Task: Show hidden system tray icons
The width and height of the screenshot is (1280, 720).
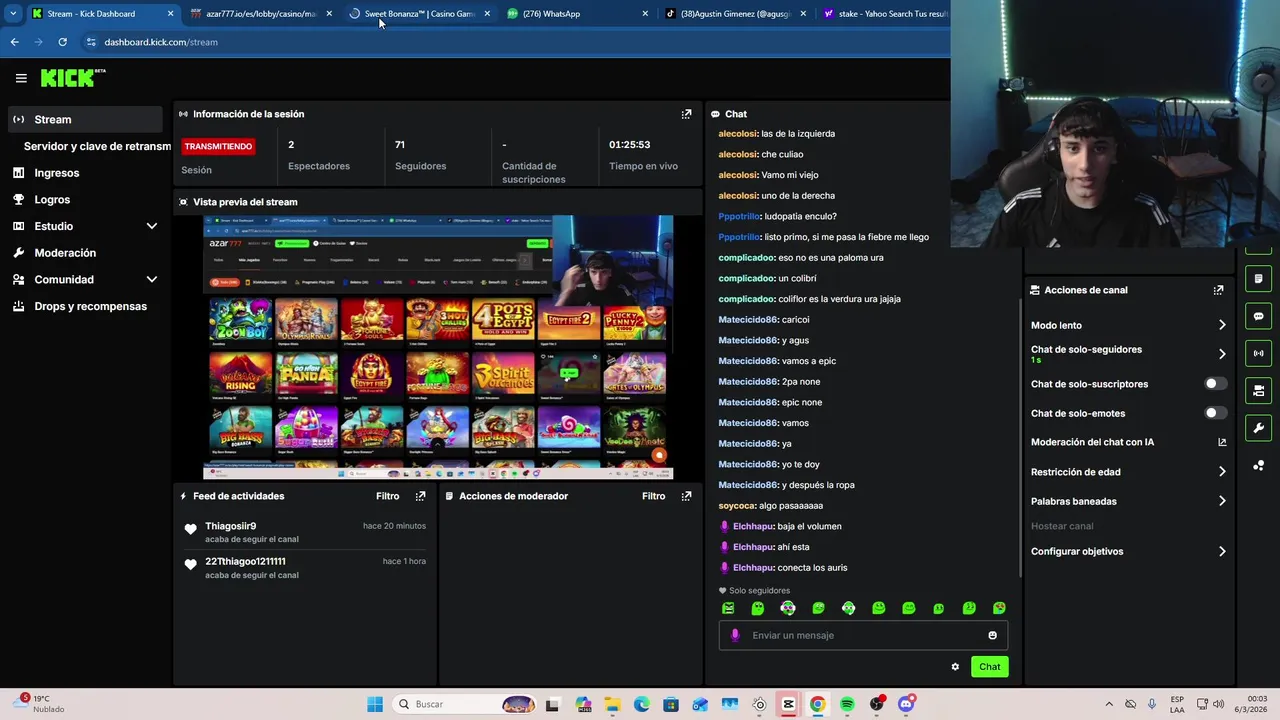Action: 1108,704
